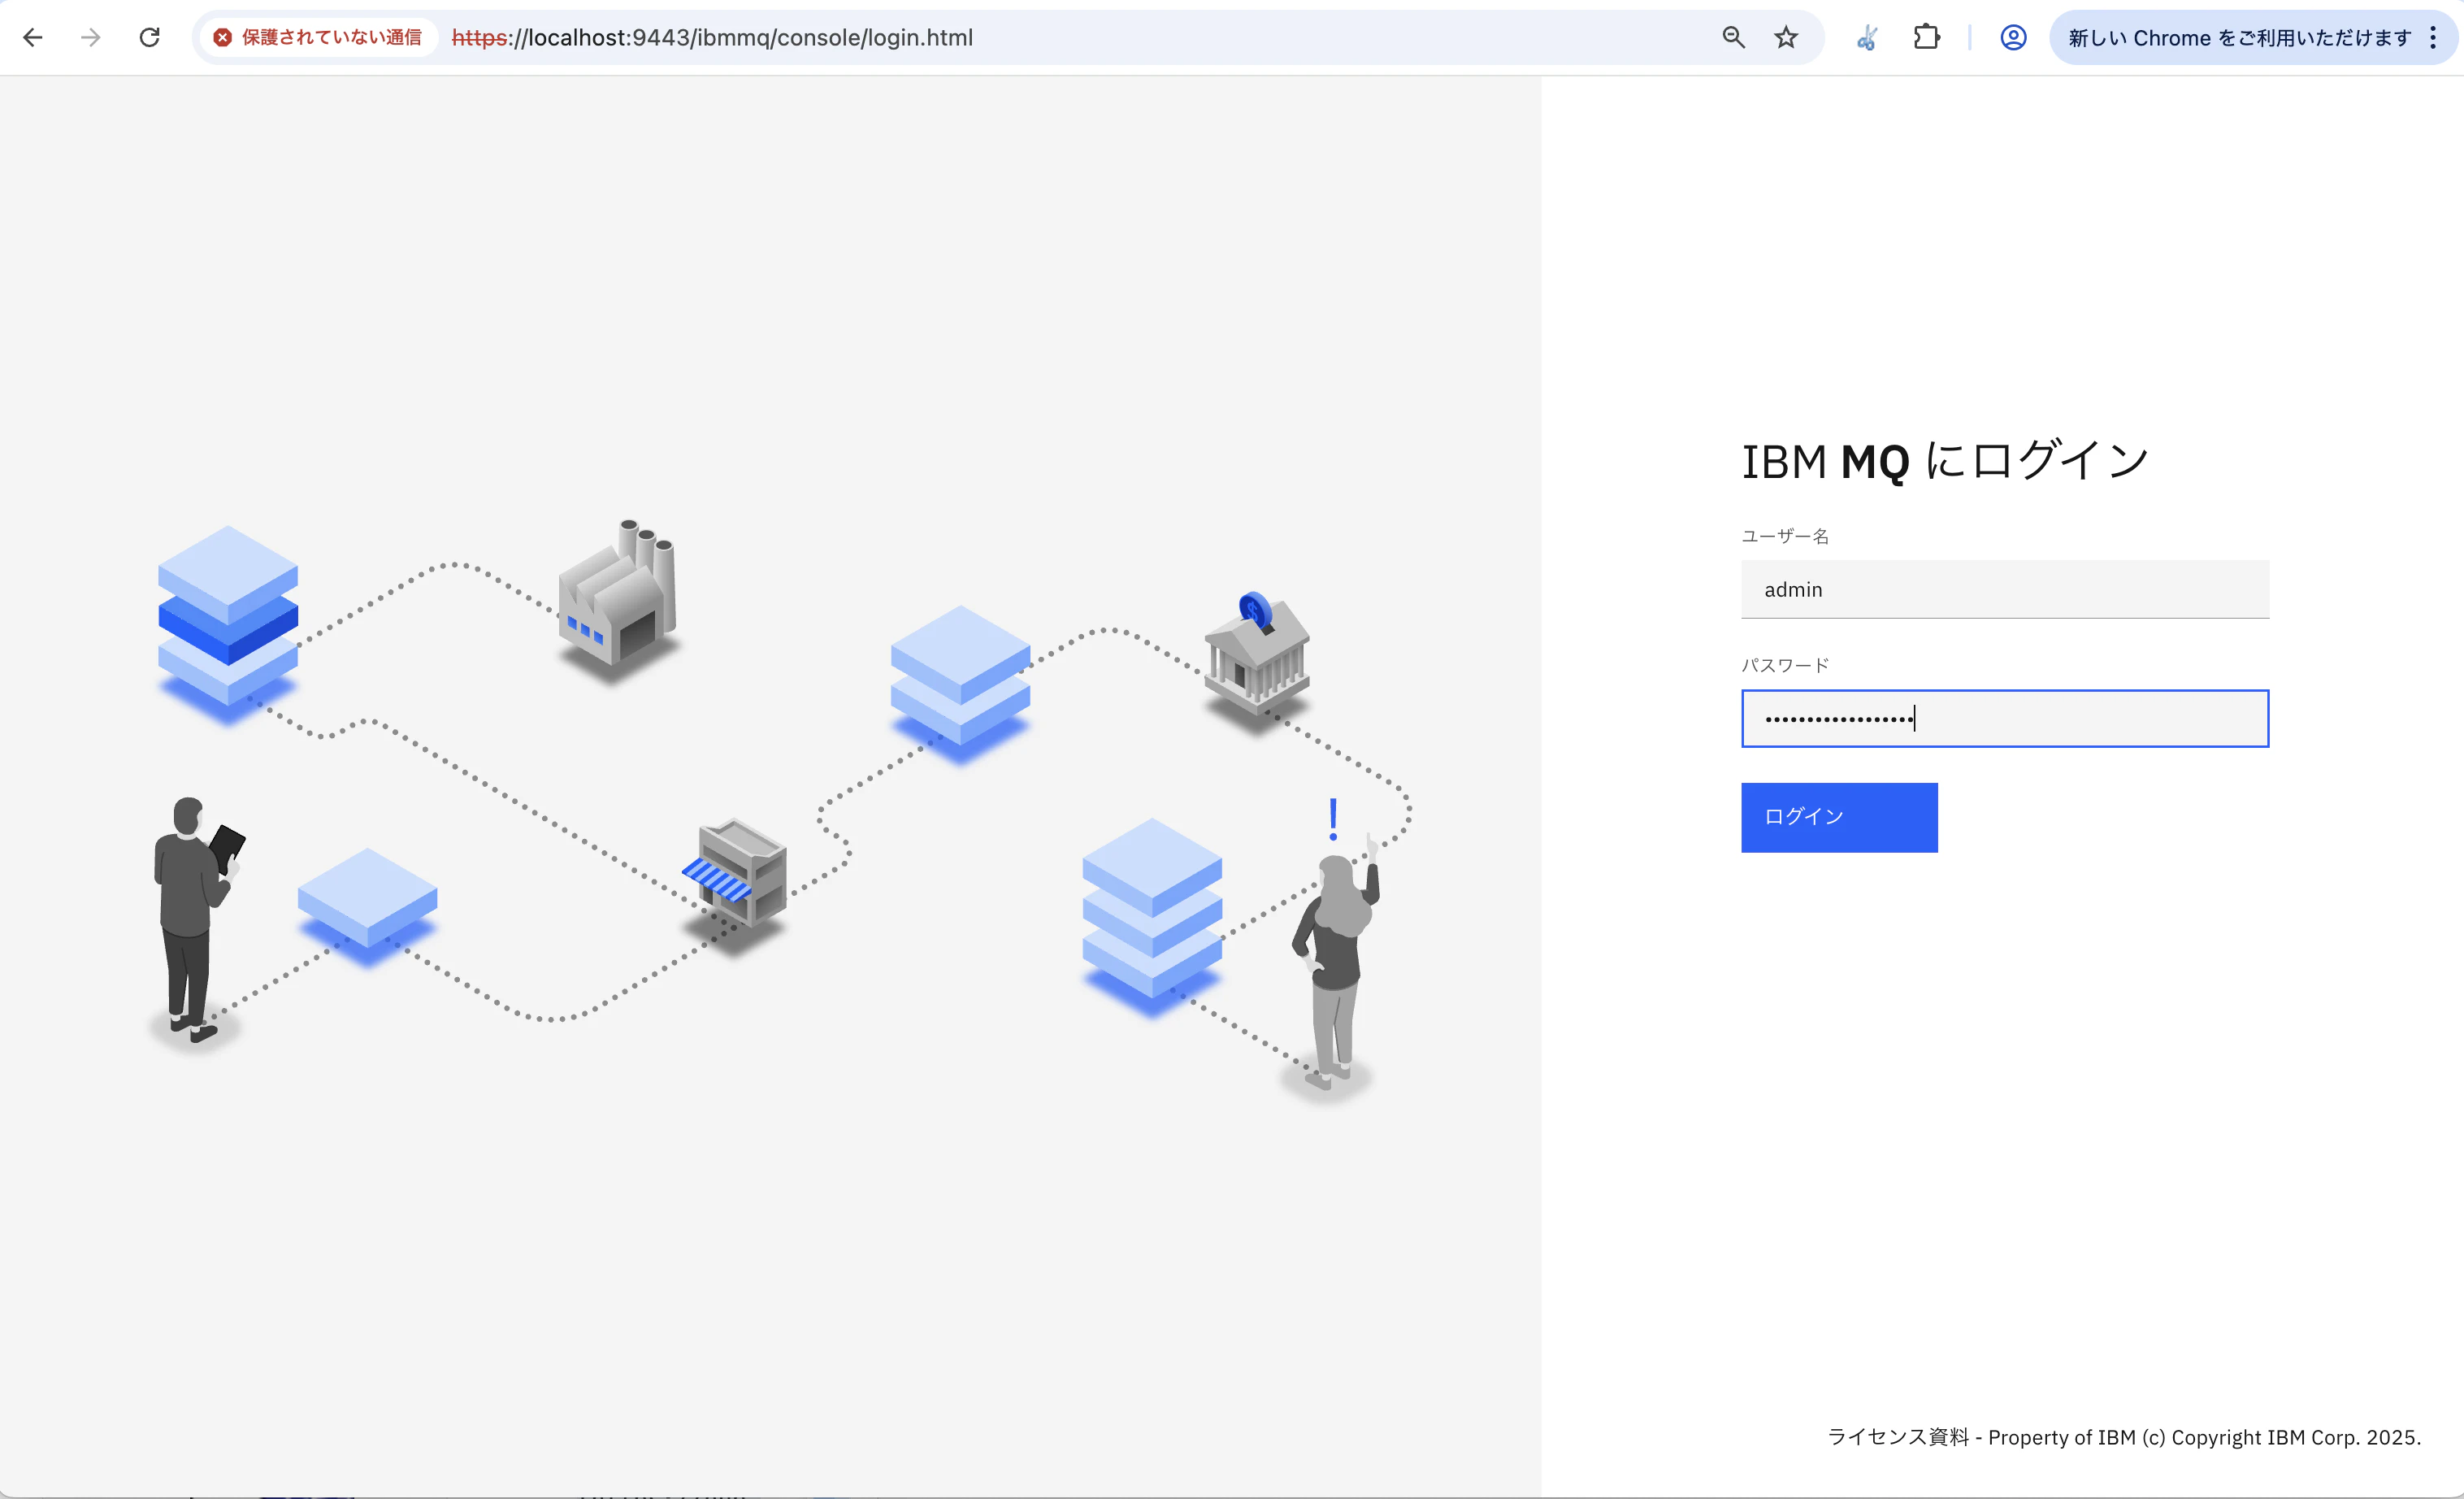Screen dimensions: 2464x1499
Task: Open the not-secure connection warning badge
Action: [x=320, y=38]
